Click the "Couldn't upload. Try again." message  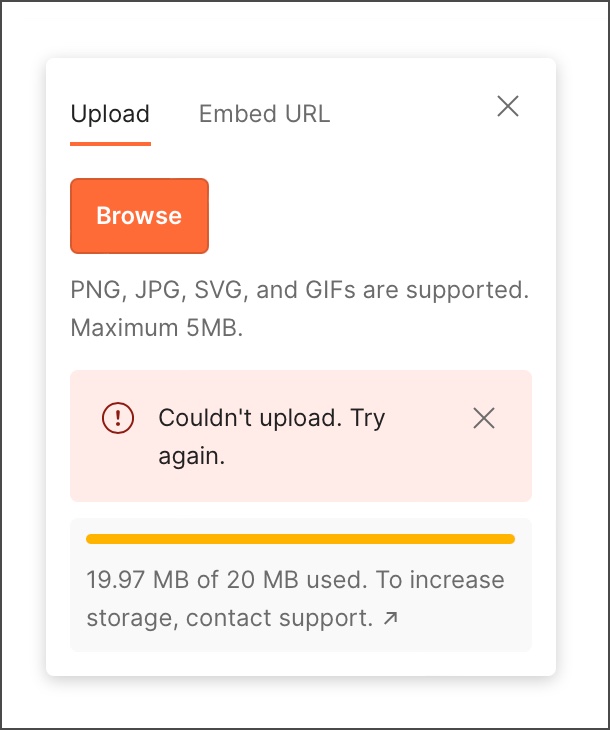[x=271, y=436]
